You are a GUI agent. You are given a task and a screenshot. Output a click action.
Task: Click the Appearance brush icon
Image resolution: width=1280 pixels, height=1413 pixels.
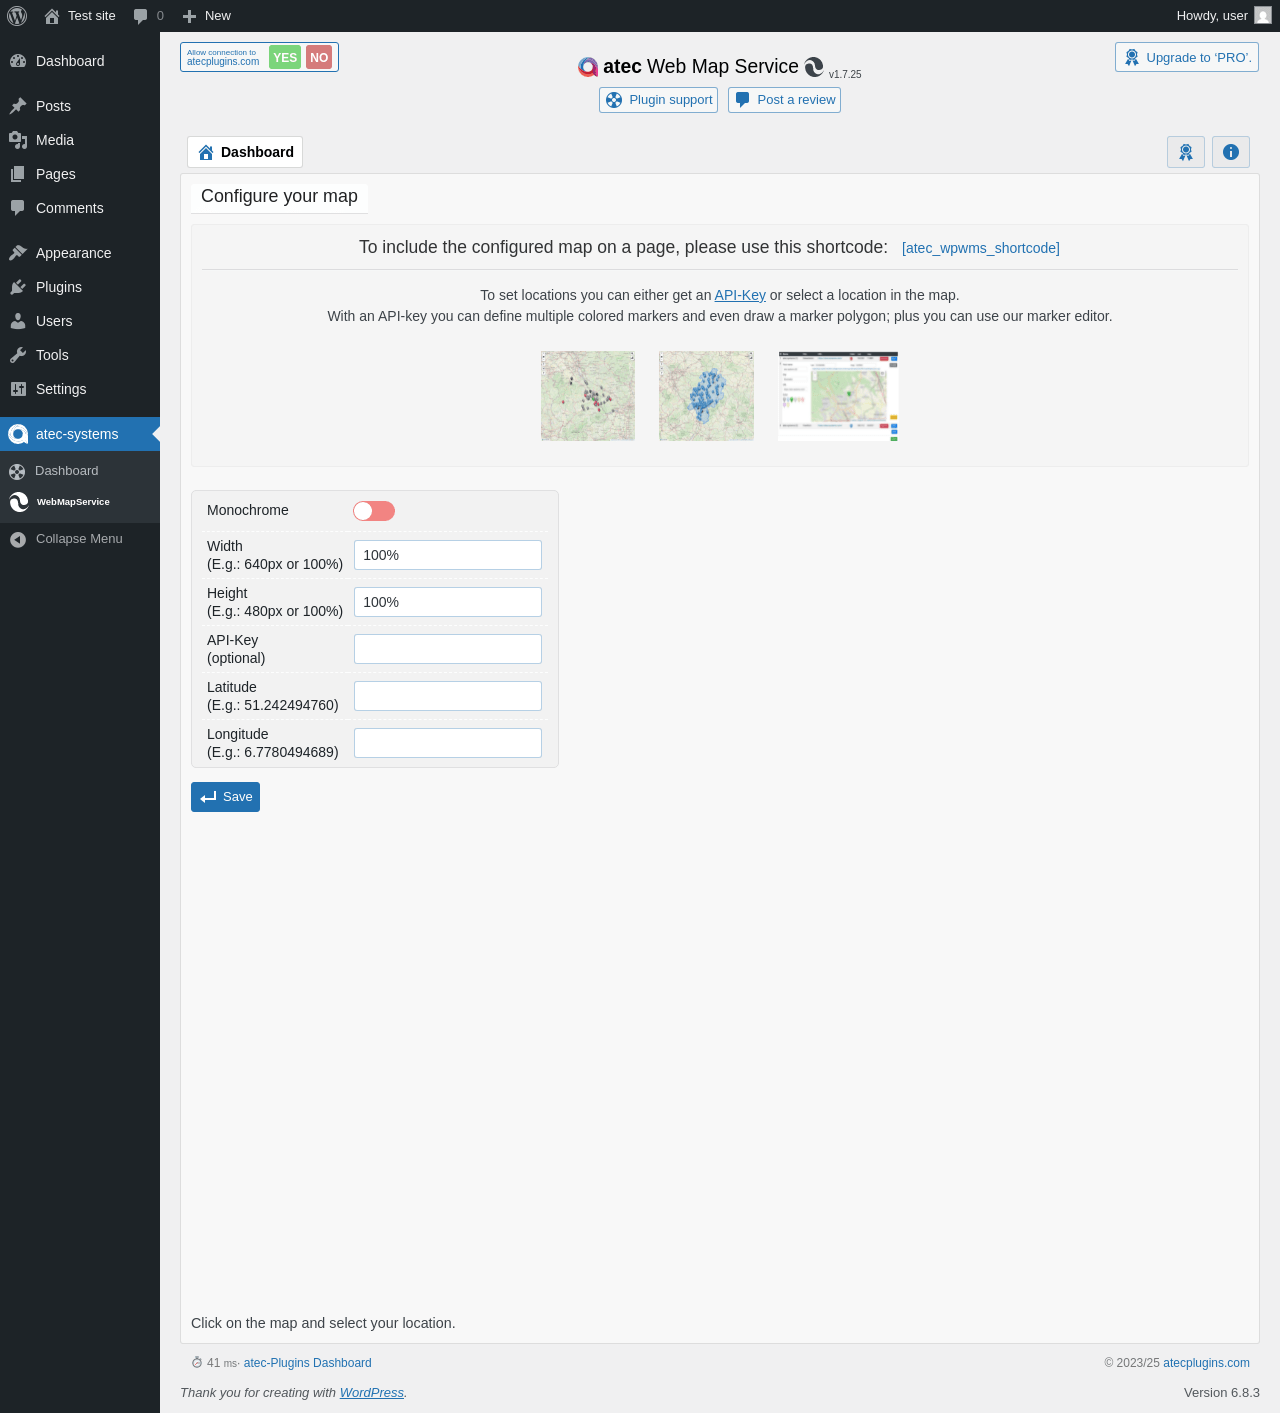(18, 253)
